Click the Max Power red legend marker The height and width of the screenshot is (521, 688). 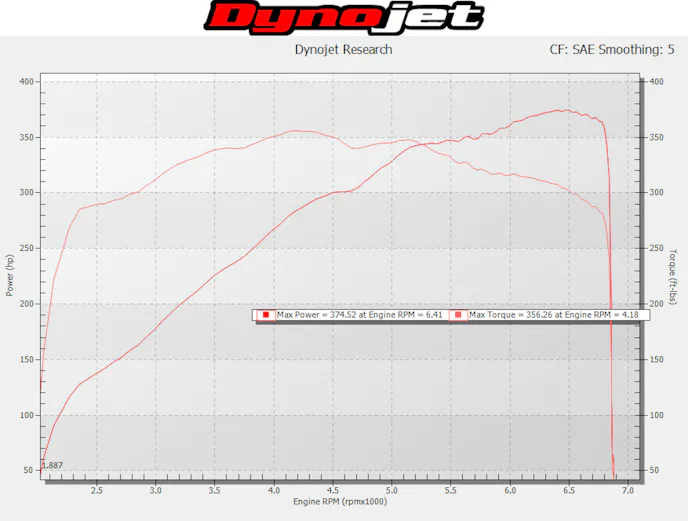267,315
